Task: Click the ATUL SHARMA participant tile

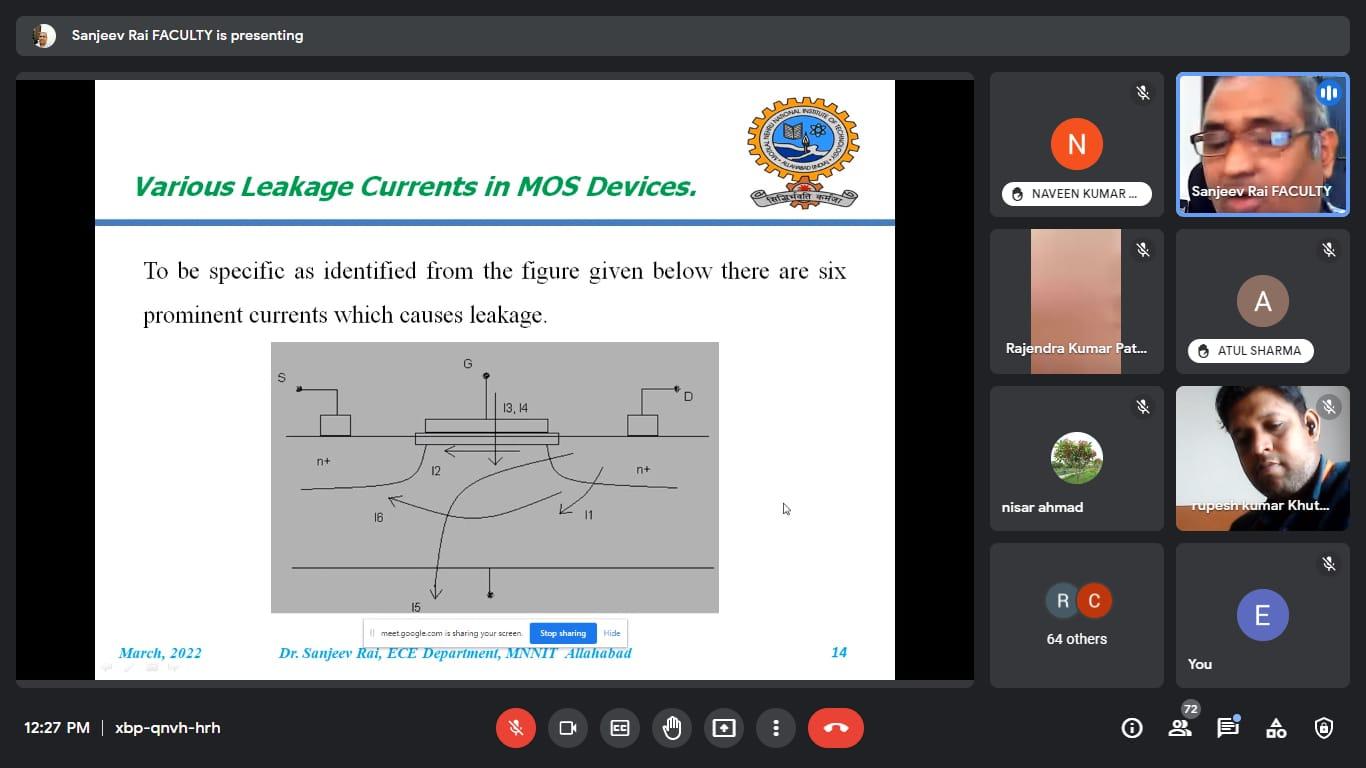Action: click(1262, 302)
